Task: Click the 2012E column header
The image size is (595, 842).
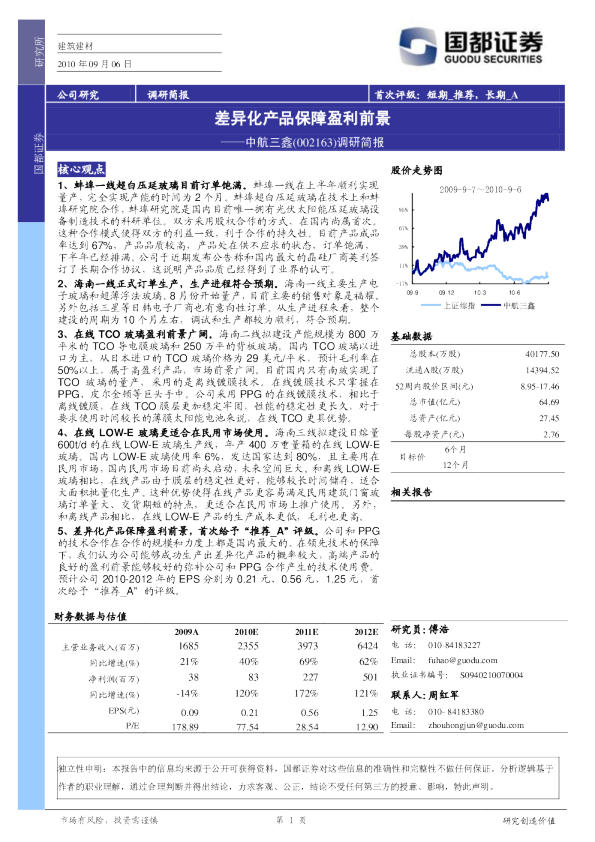Action: [366, 632]
